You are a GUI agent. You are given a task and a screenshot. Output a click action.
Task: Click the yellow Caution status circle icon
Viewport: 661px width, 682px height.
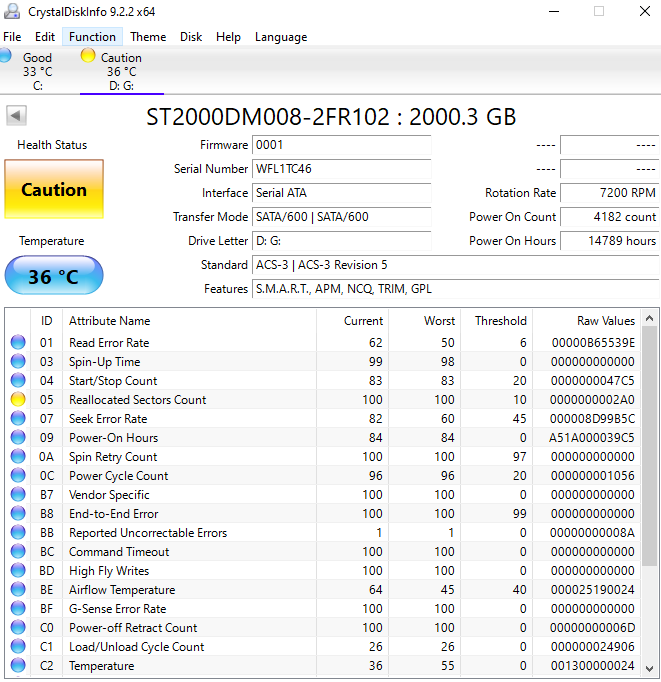(x=88, y=56)
